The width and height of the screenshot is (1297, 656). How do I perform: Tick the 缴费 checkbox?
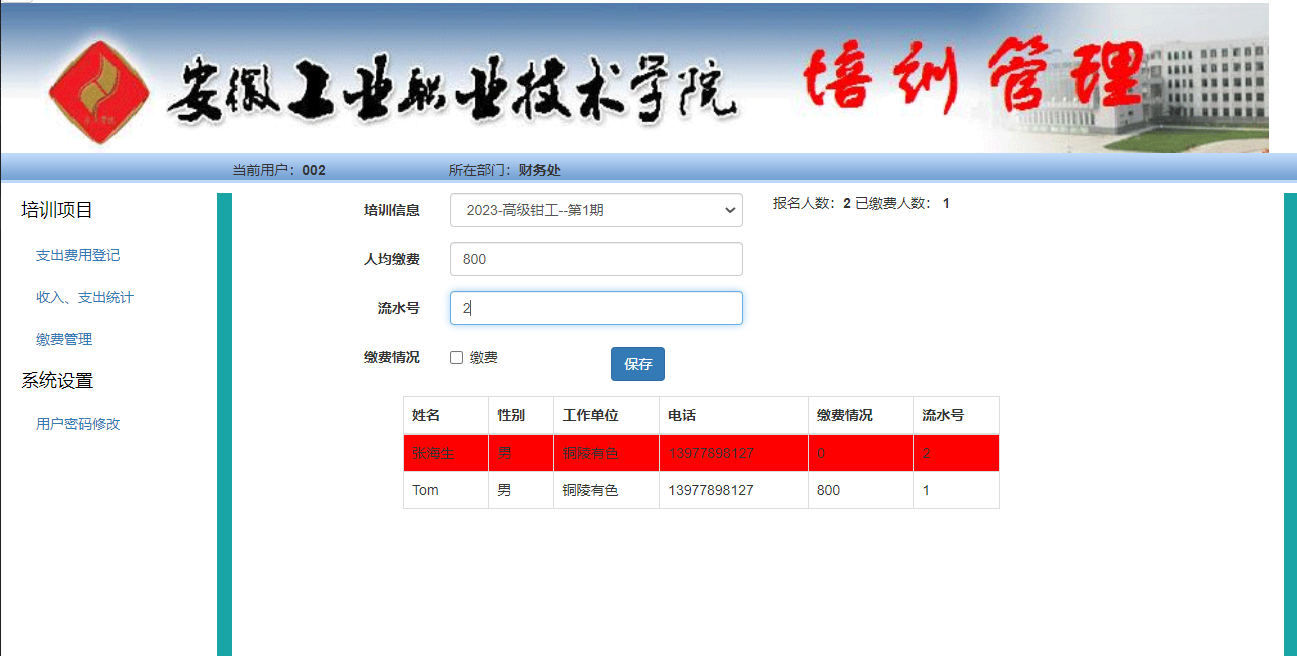457,358
